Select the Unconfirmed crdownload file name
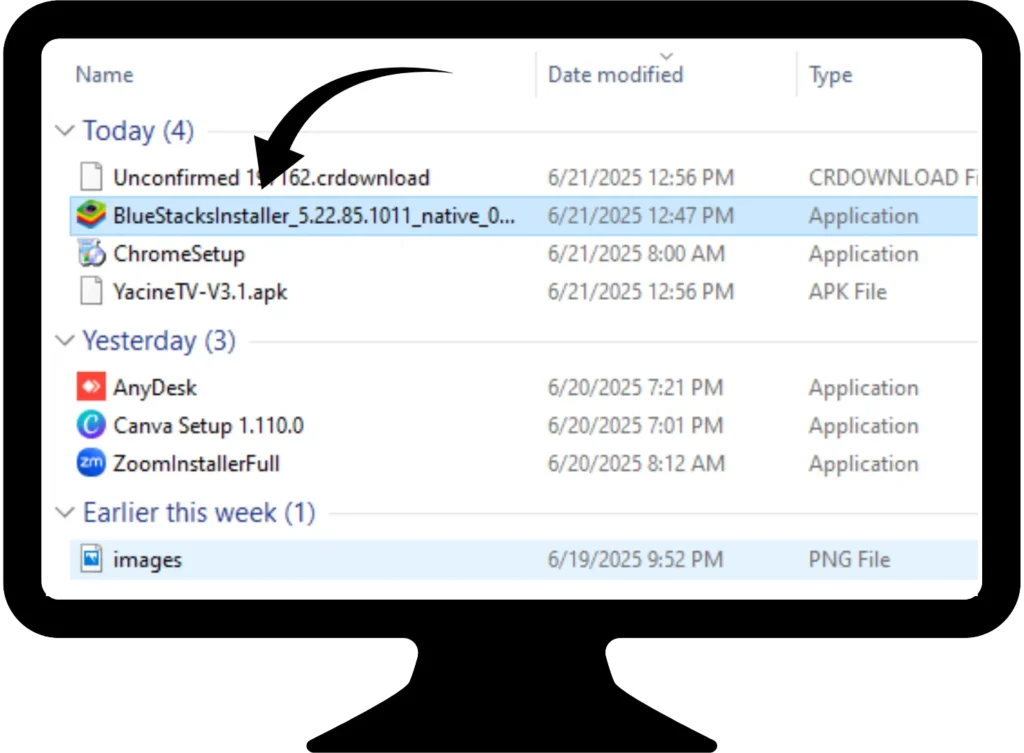This screenshot has width=1024, height=753. [x=271, y=177]
